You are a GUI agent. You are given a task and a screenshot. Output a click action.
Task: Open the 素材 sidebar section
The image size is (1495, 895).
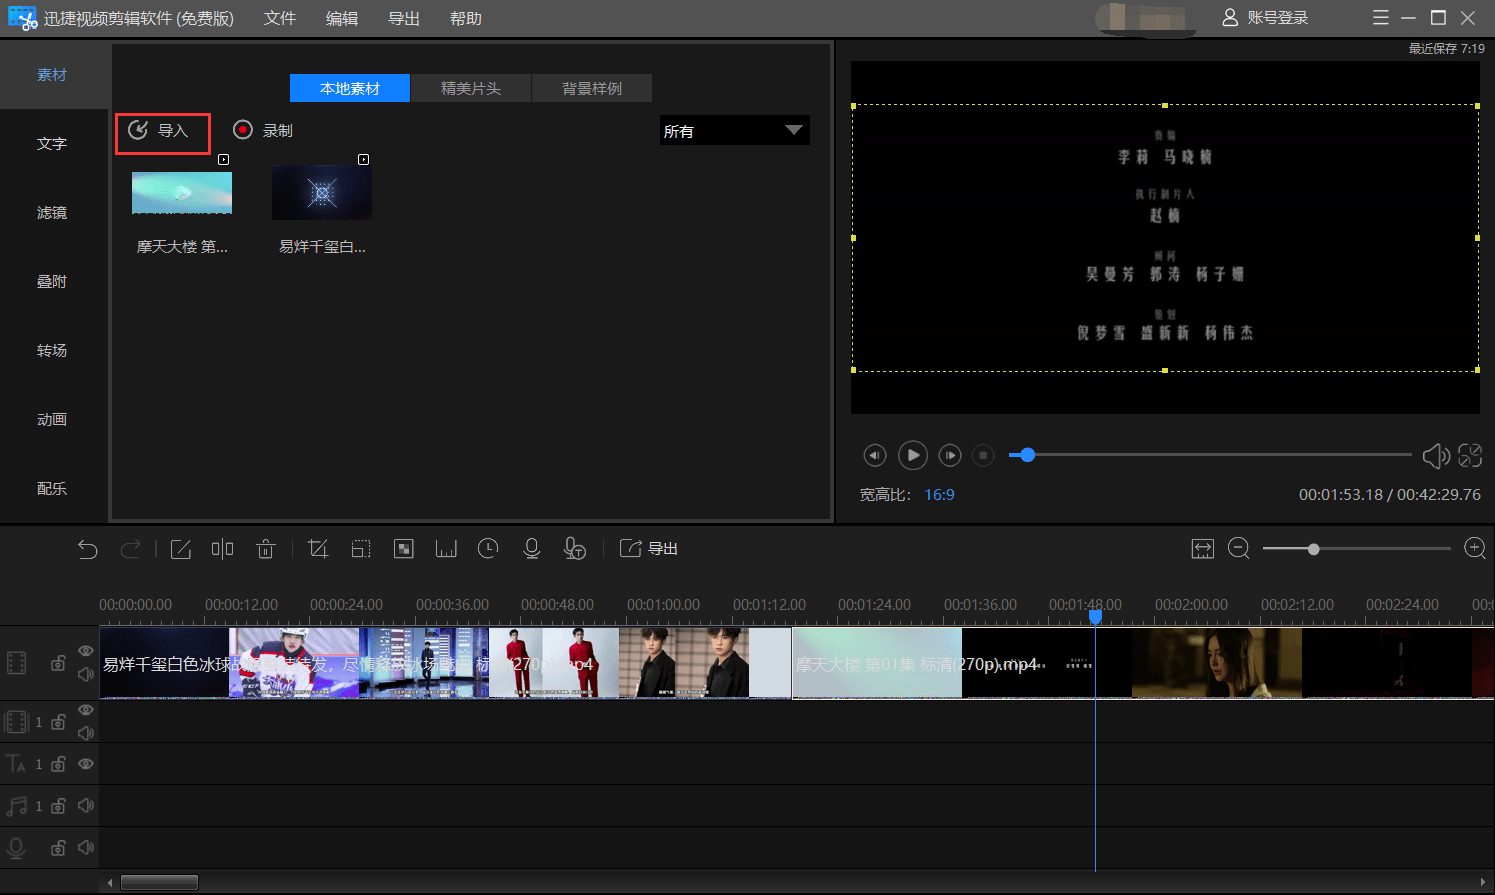click(52, 75)
